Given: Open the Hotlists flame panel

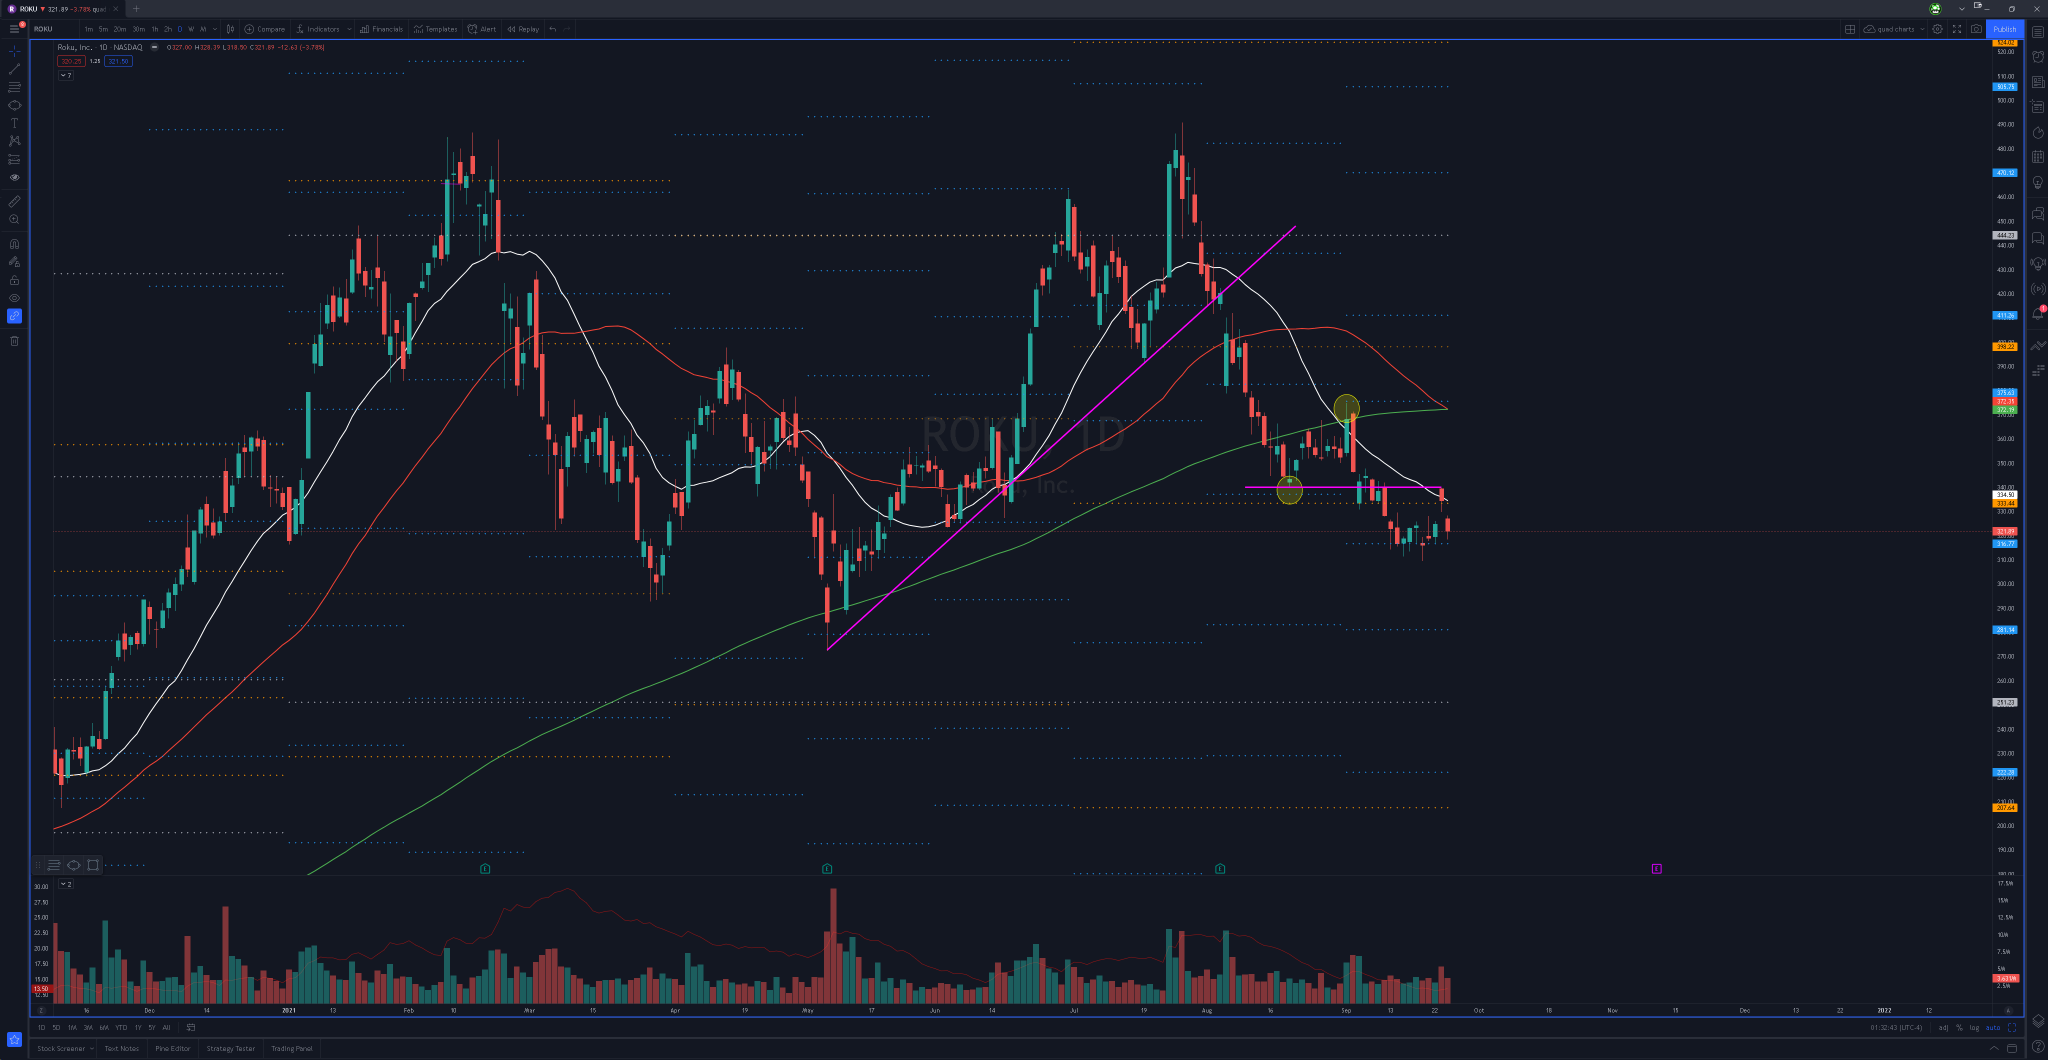Looking at the screenshot, I should pyautogui.click(x=2038, y=132).
